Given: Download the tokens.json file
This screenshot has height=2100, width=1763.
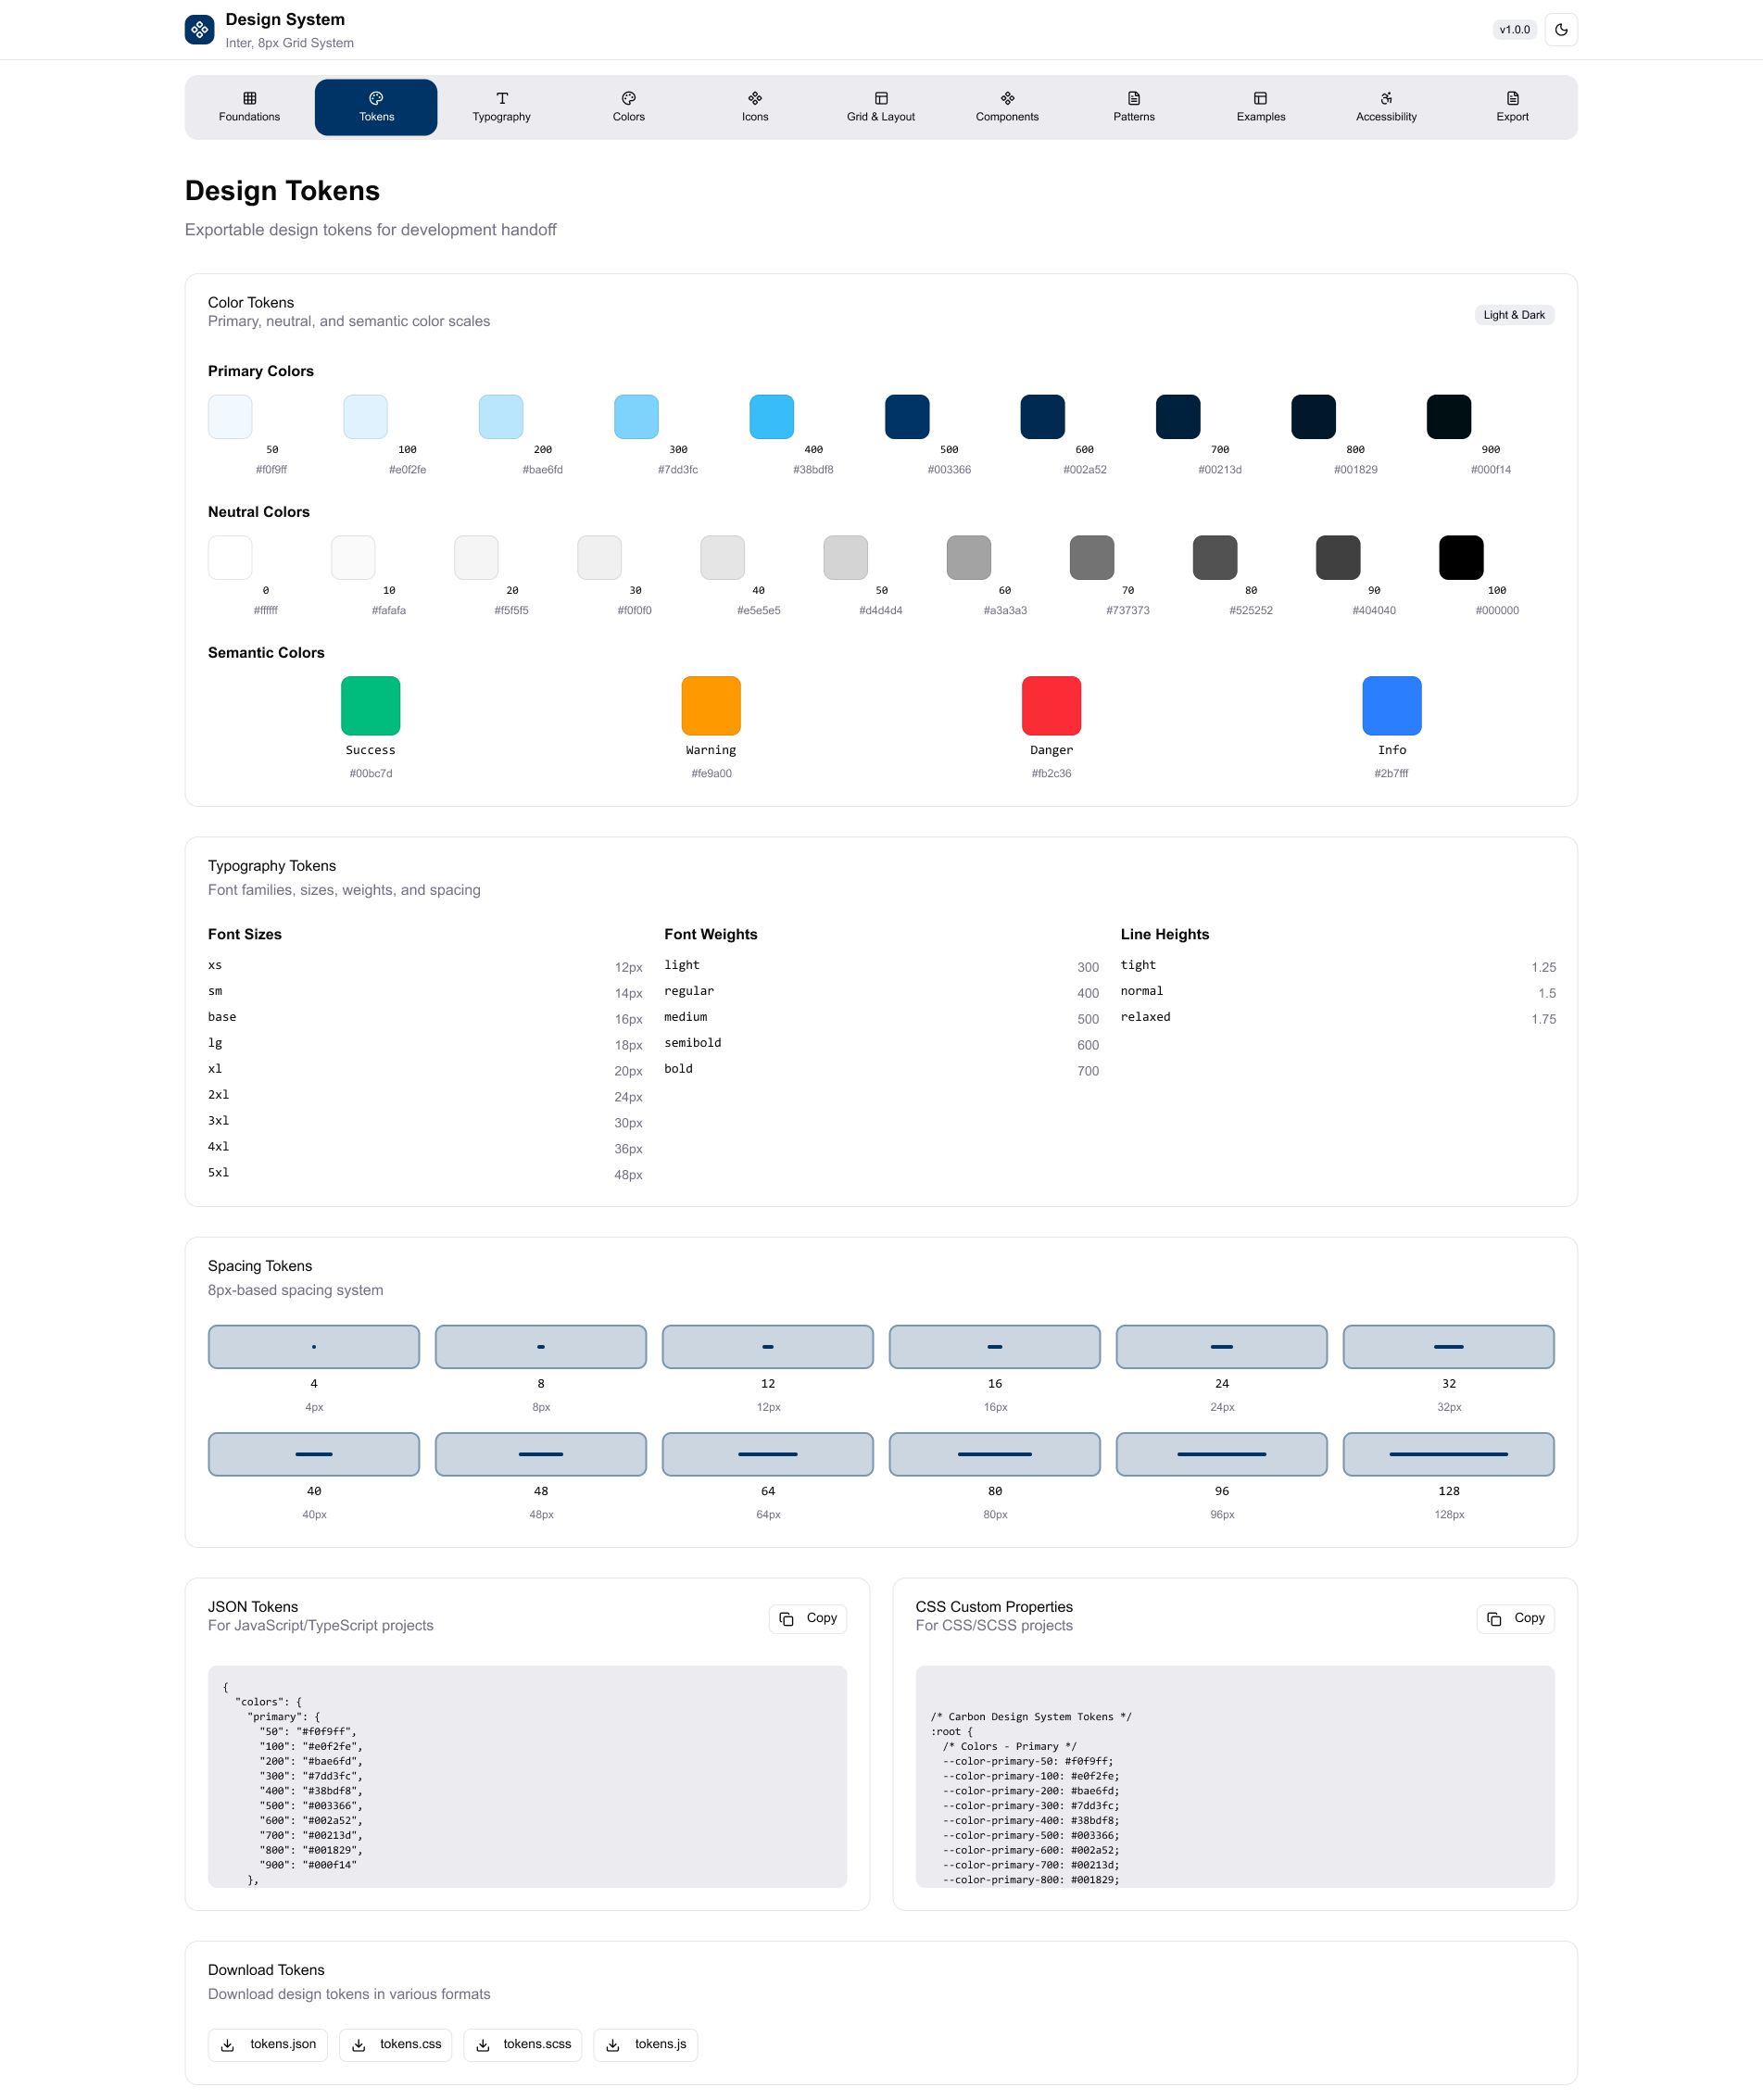Looking at the screenshot, I should point(268,2044).
